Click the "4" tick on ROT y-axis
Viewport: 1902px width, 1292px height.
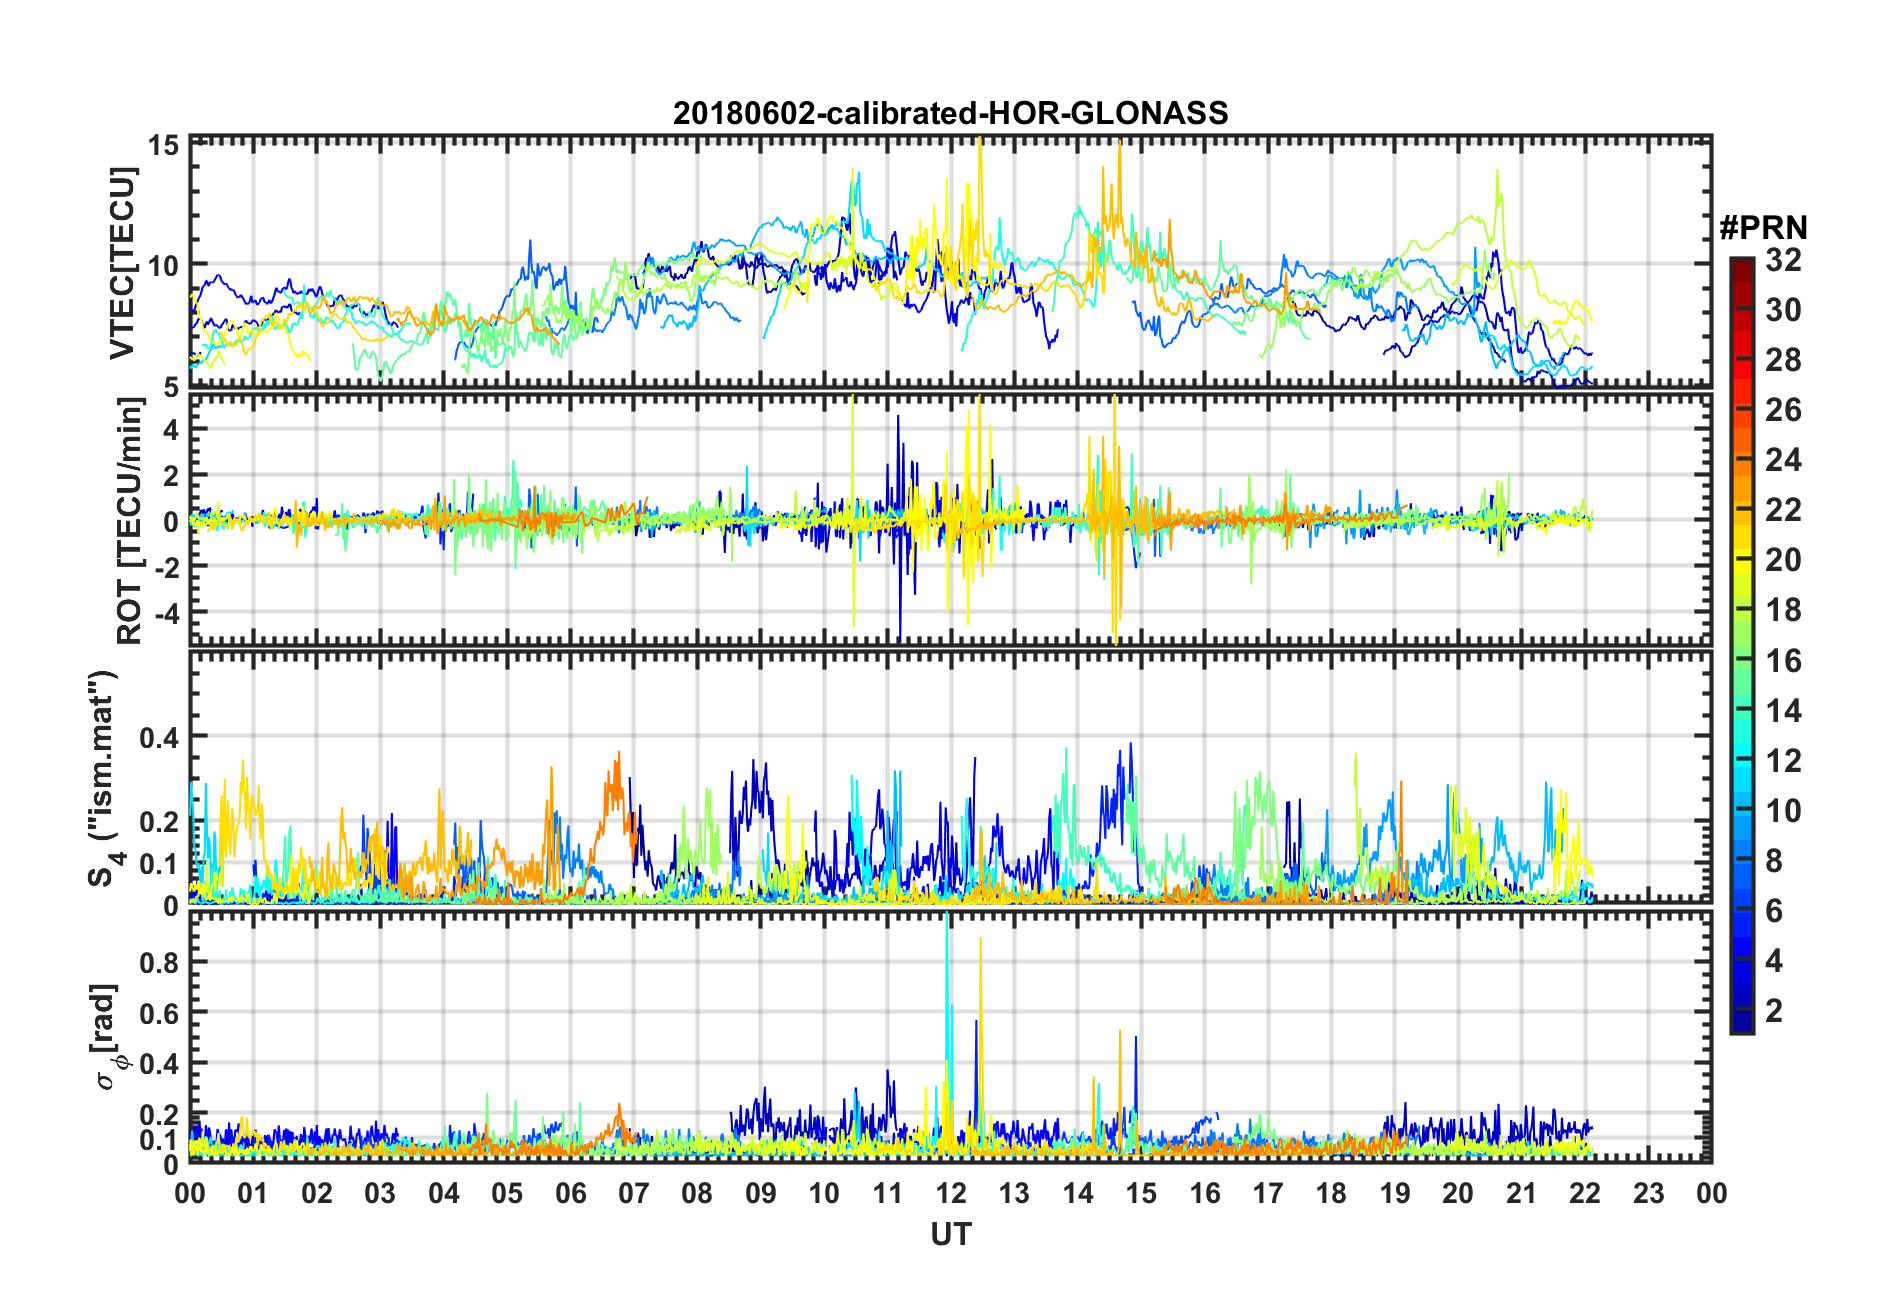(x=171, y=429)
